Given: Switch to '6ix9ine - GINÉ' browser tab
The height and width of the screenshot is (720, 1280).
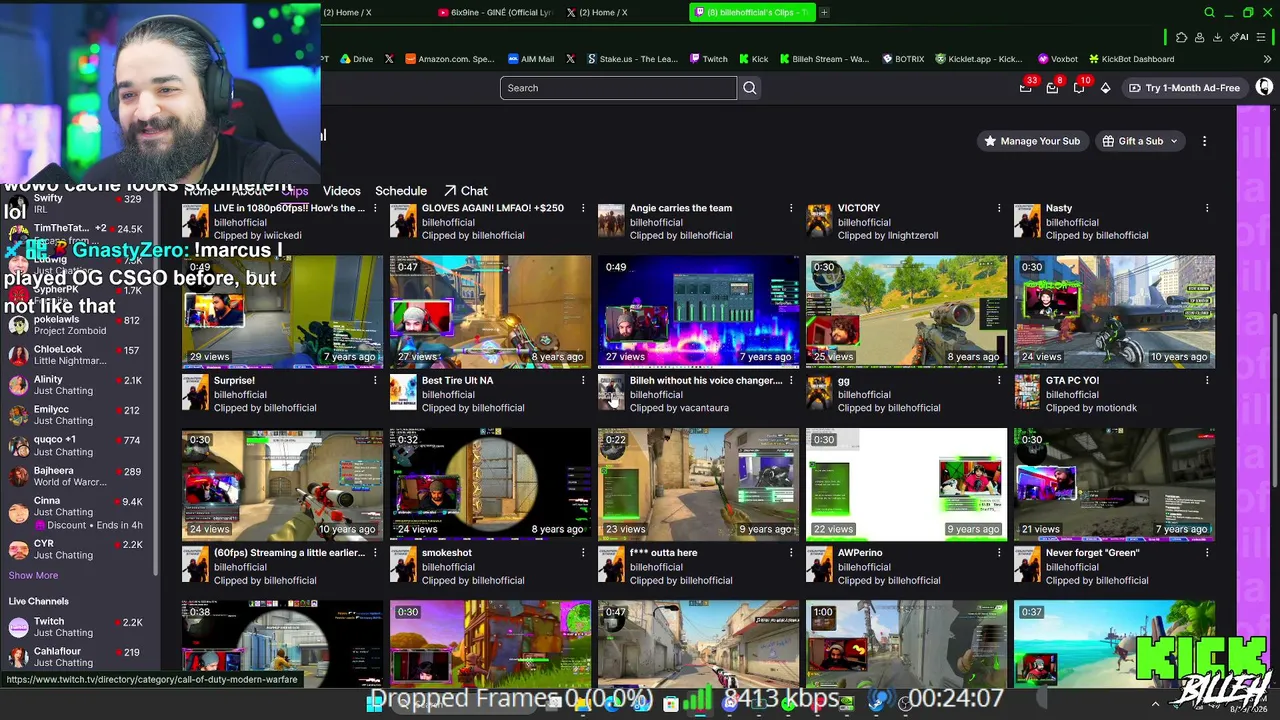Looking at the screenshot, I should click(x=494, y=12).
